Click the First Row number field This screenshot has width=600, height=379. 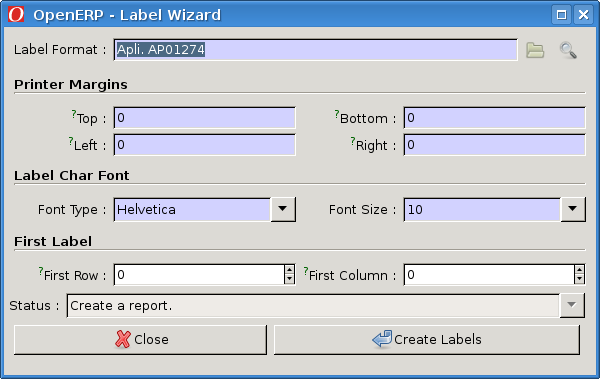pyautogui.click(x=199, y=275)
